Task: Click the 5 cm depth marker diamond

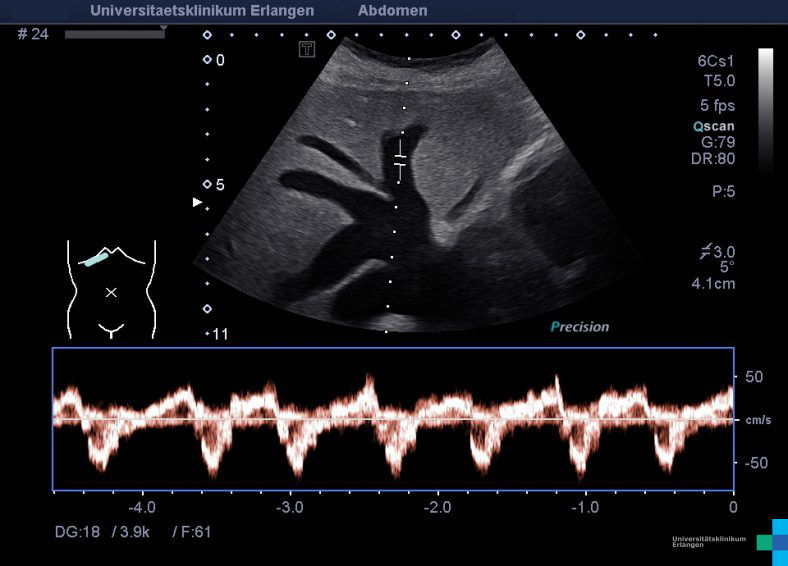Action: click(x=207, y=185)
